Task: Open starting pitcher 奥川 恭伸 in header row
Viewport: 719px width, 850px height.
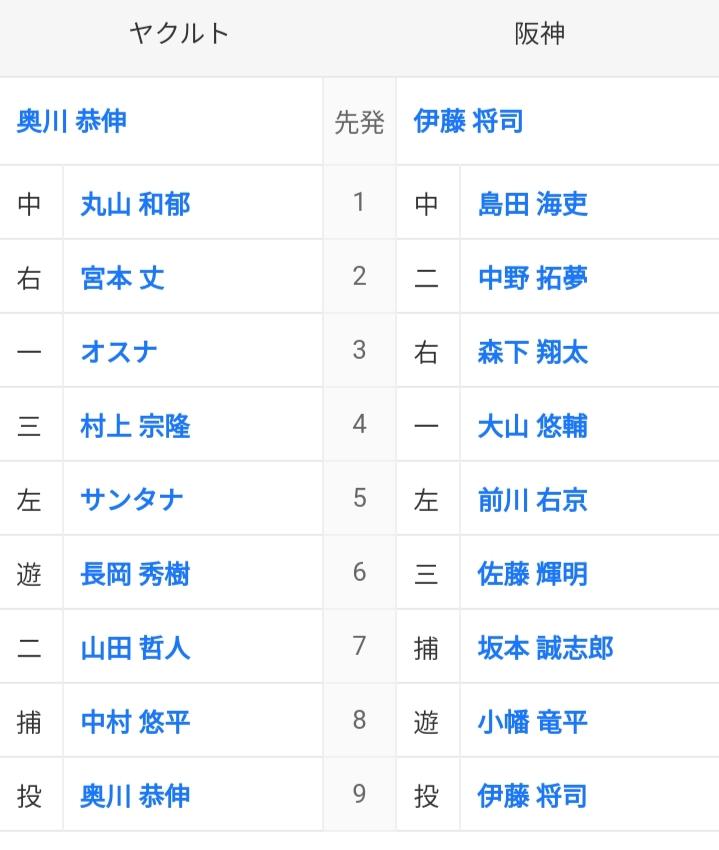Action: tap(72, 121)
